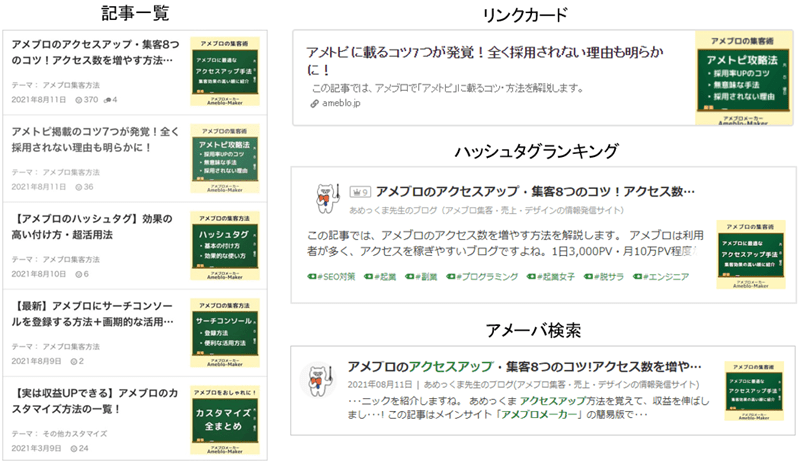Open link card title アメトピに載るコツ7つが発覚
800x462 pixels.
[485, 61]
